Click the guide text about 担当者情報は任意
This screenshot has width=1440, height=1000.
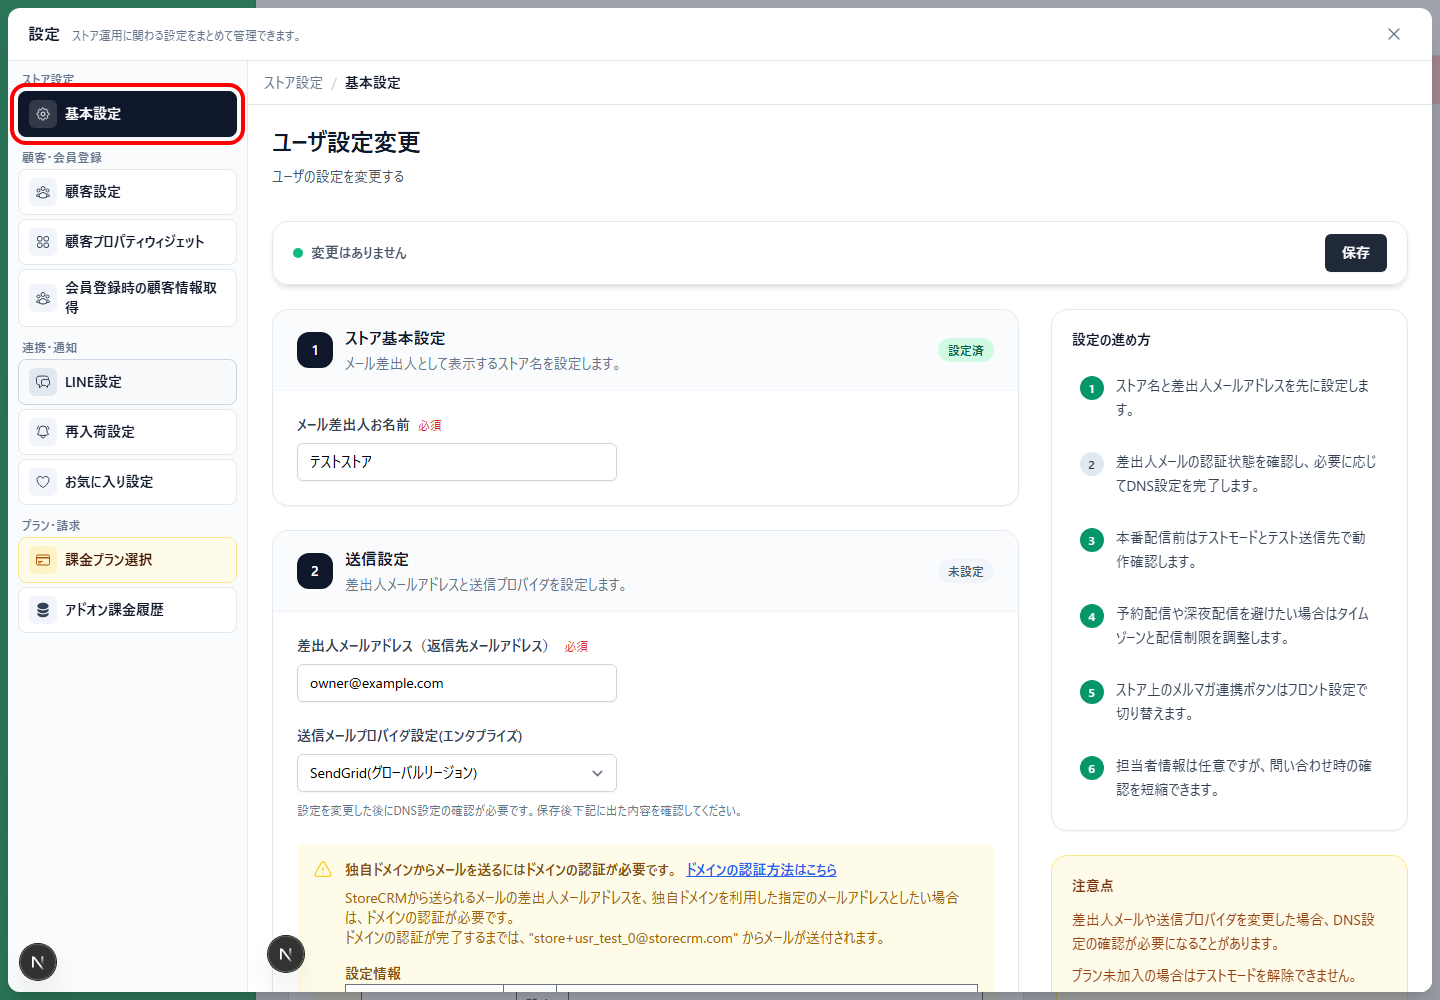pos(1244,778)
